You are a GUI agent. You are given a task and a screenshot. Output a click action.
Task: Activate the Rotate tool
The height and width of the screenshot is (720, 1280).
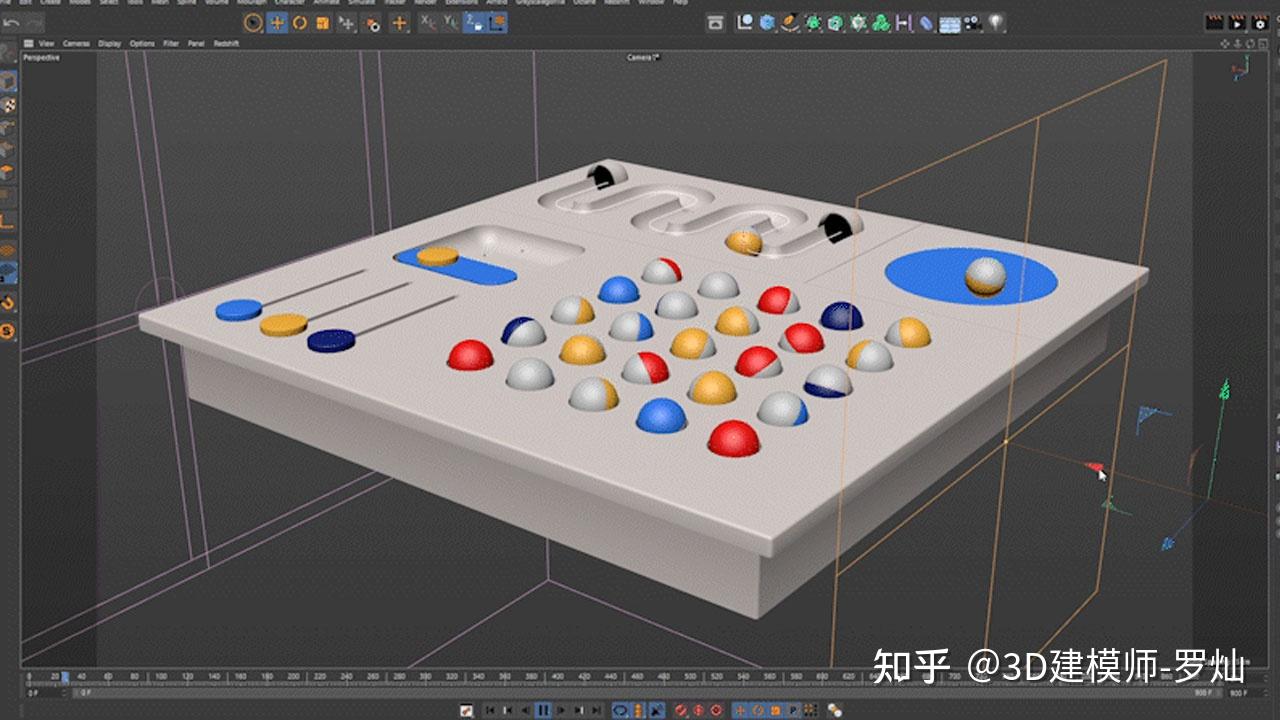pos(299,23)
